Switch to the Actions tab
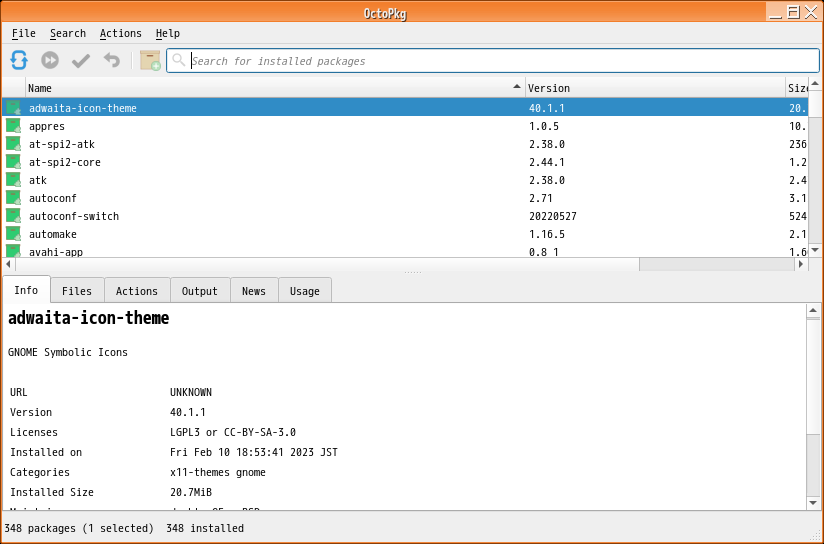This screenshot has height=544, width=824. click(137, 291)
